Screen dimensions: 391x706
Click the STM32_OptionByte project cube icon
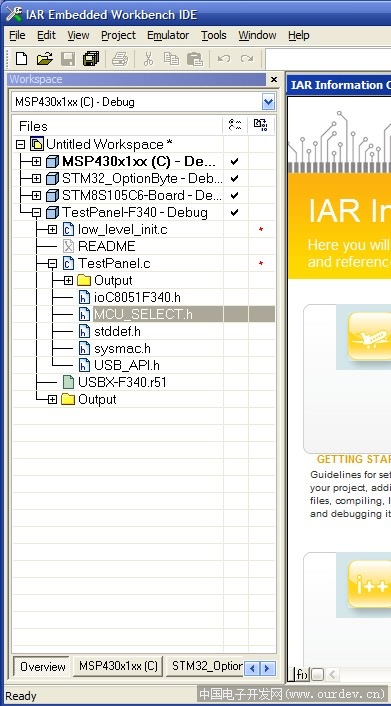[x=53, y=178]
